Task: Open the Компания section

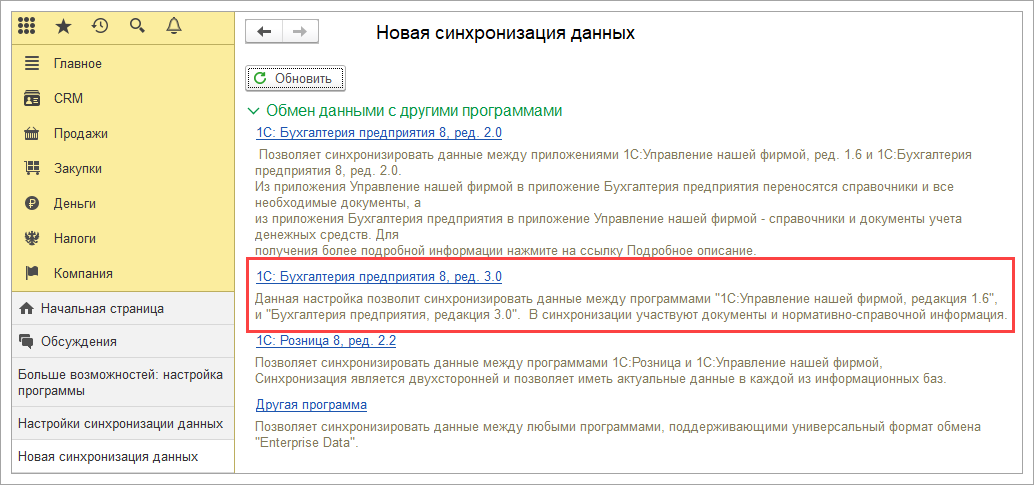Action: tap(123, 273)
